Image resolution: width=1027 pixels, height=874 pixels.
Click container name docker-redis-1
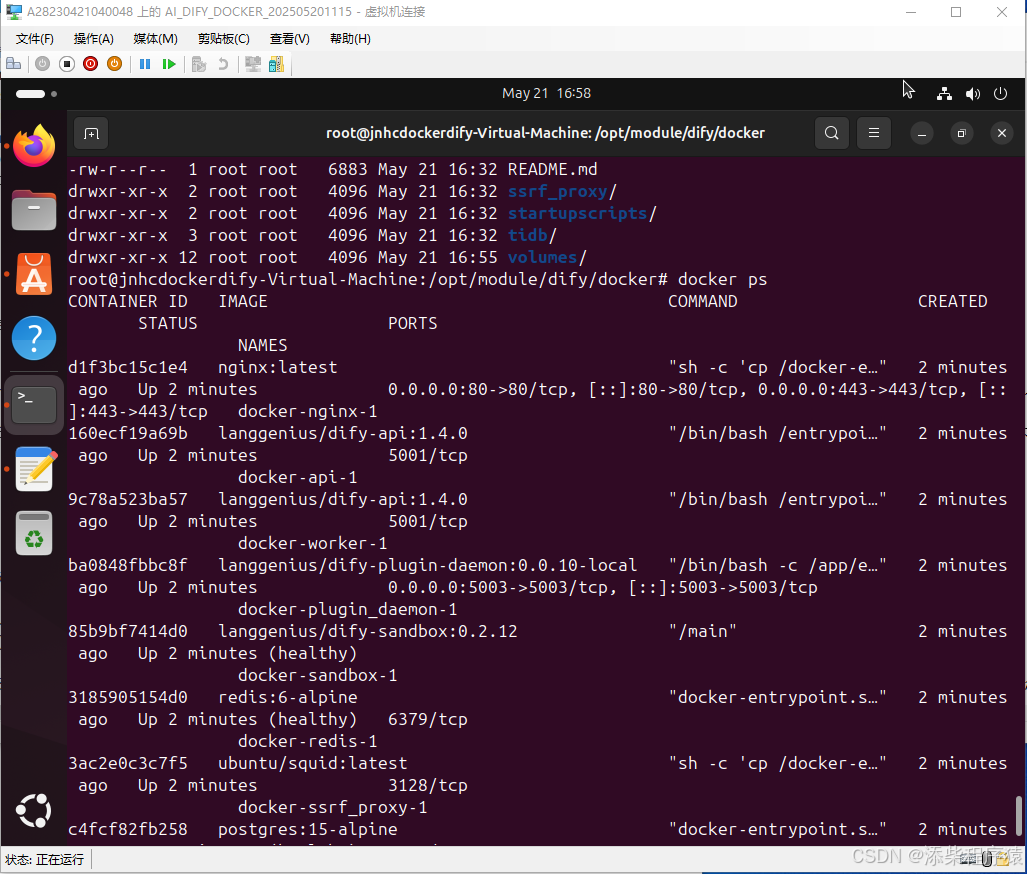pyautogui.click(x=307, y=742)
